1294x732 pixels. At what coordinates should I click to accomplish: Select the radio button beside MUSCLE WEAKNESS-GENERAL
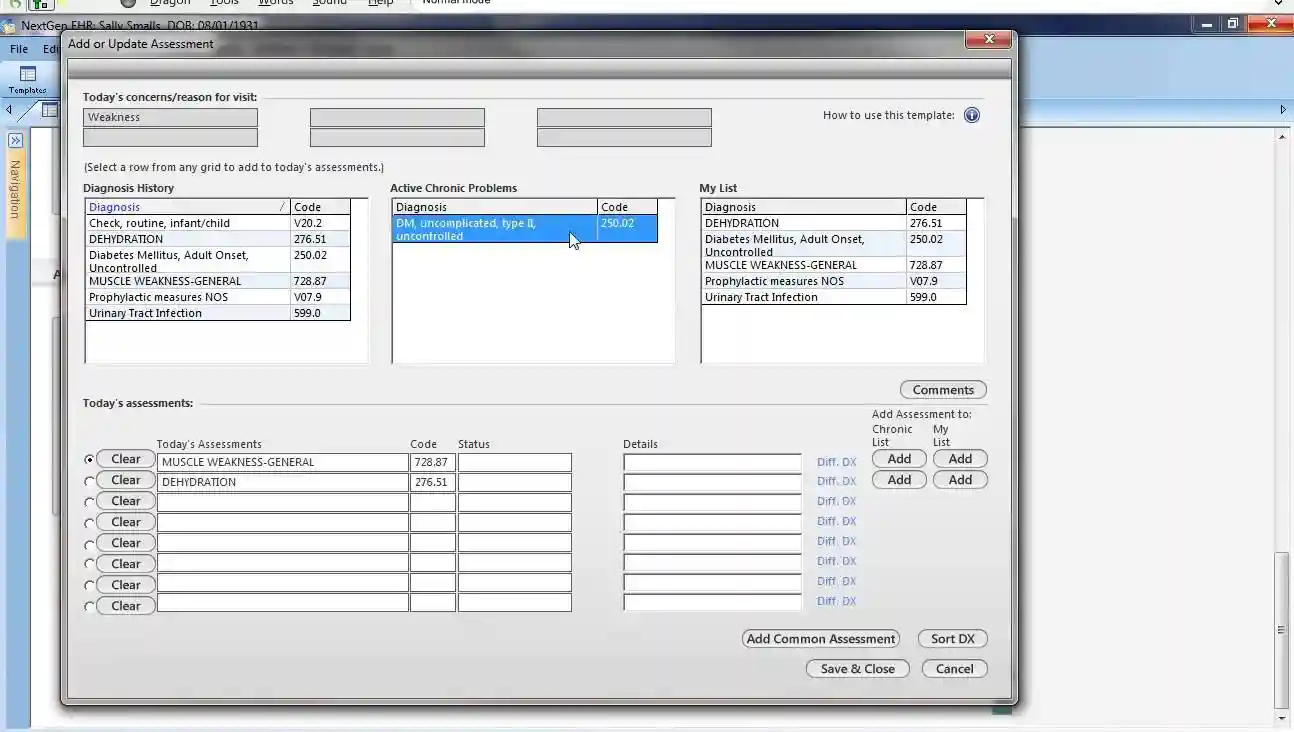point(89,459)
